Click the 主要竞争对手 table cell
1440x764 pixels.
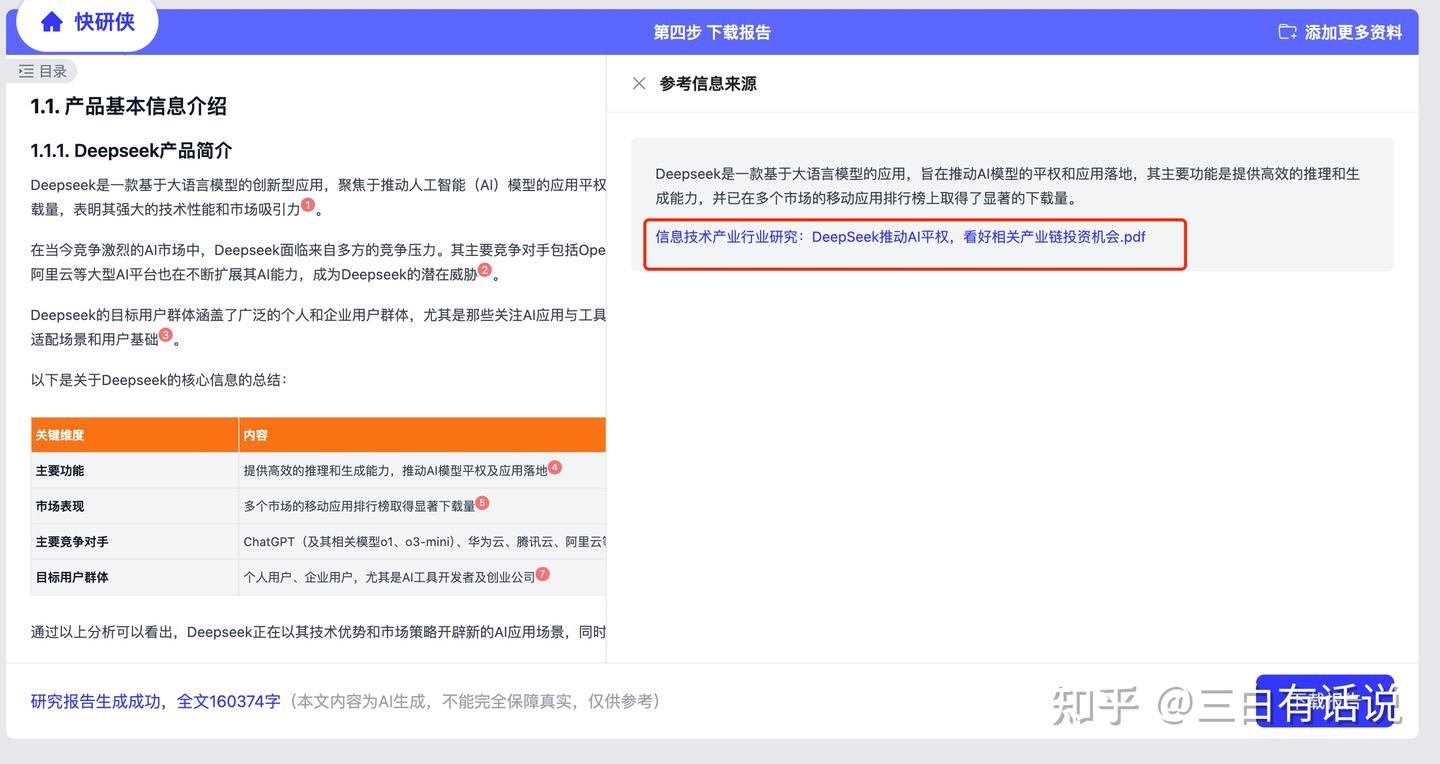coord(135,541)
